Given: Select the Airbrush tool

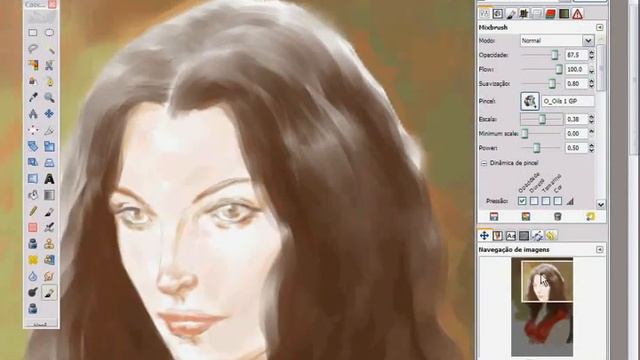Looking at the screenshot, I should (x=49, y=227).
